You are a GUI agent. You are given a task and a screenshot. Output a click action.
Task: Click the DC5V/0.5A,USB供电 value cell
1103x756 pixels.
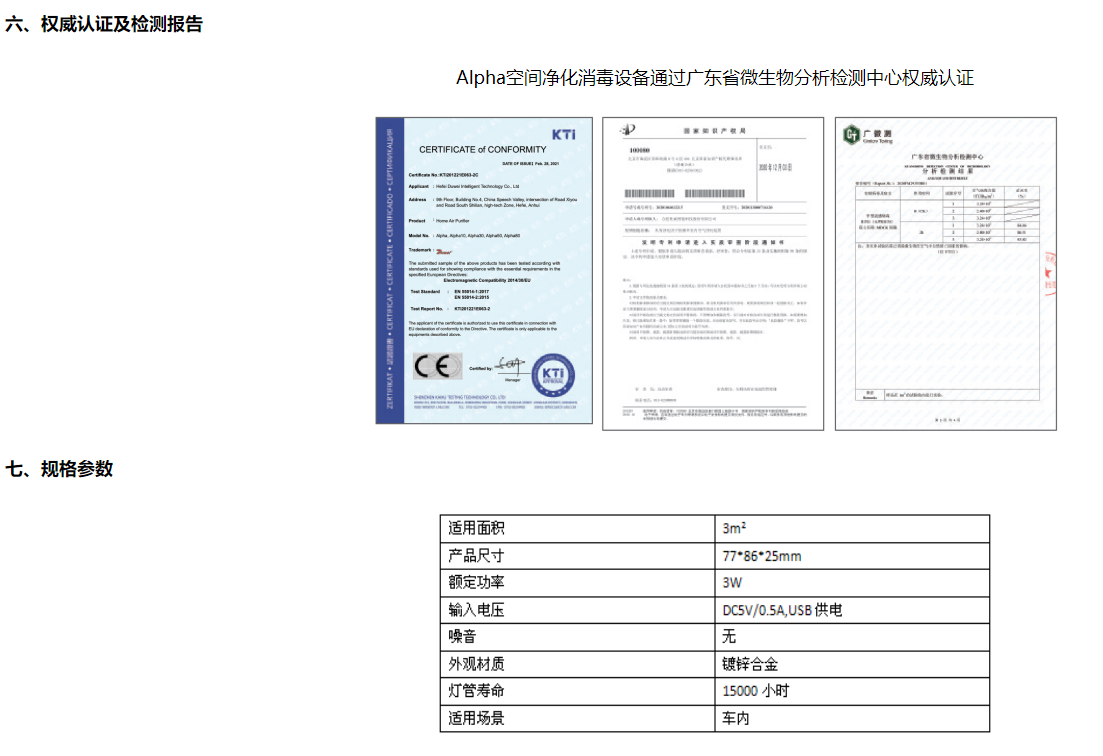coord(853,610)
